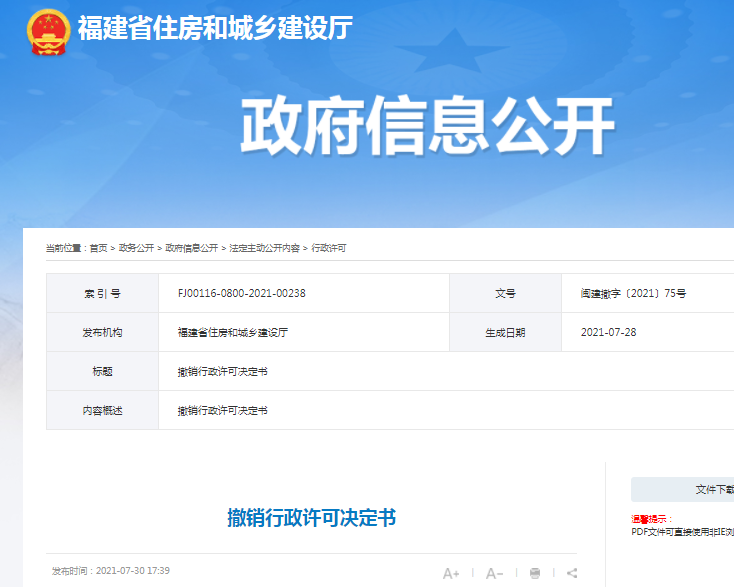Select 福建省住房和城乡建设厅 in the 发布机构 row
The image size is (734, 587).
(233, 332)
